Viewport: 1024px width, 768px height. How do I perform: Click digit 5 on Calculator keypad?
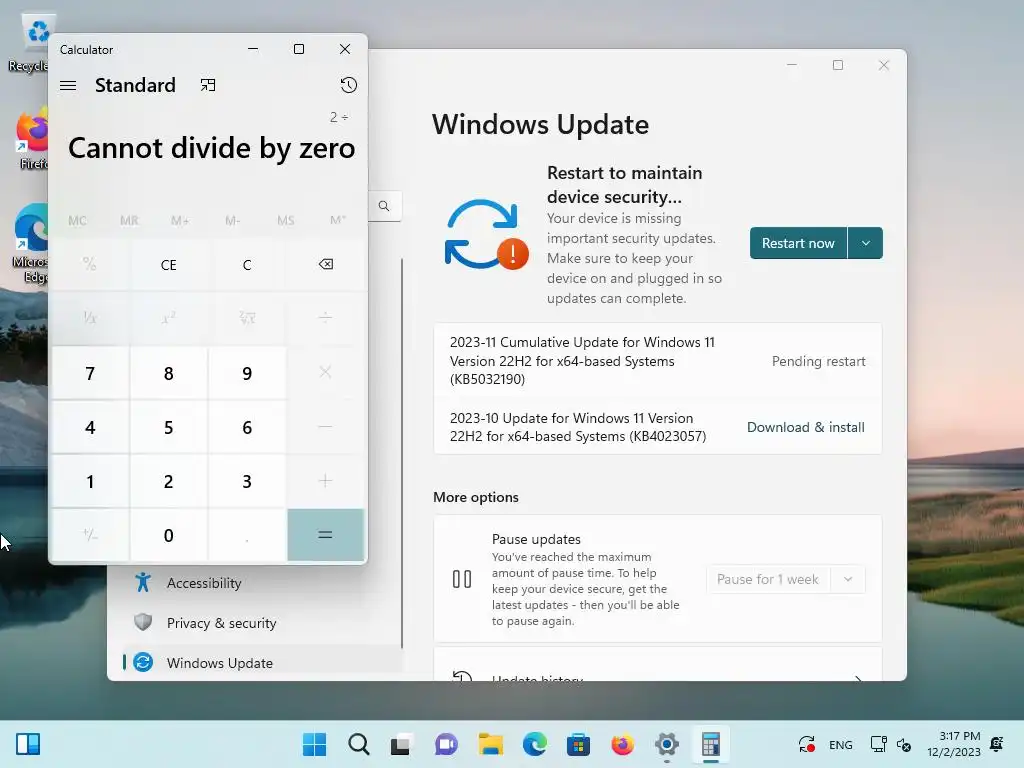168,427
